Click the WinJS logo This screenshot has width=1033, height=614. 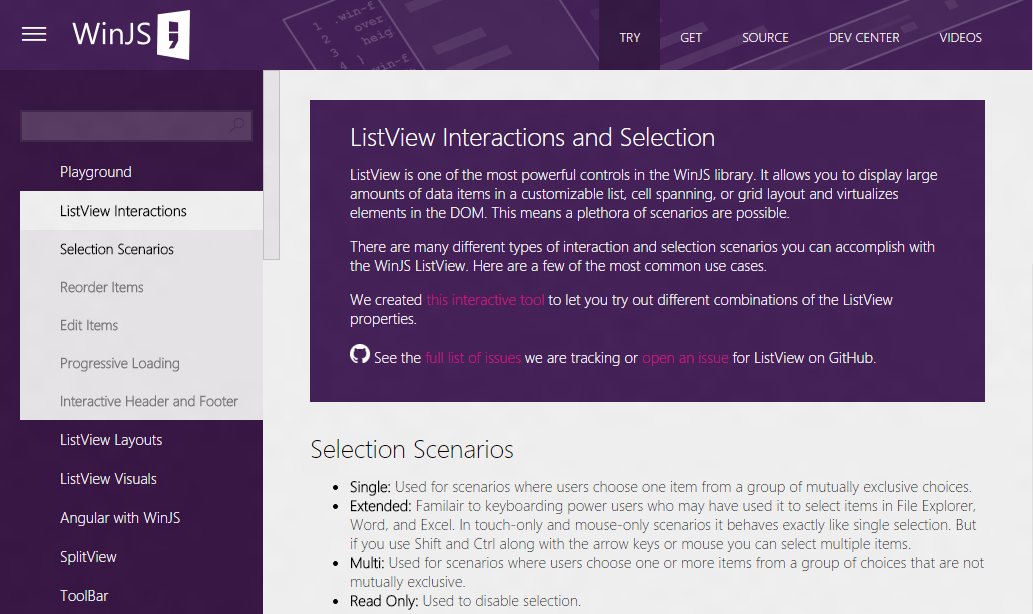(131, 35)
